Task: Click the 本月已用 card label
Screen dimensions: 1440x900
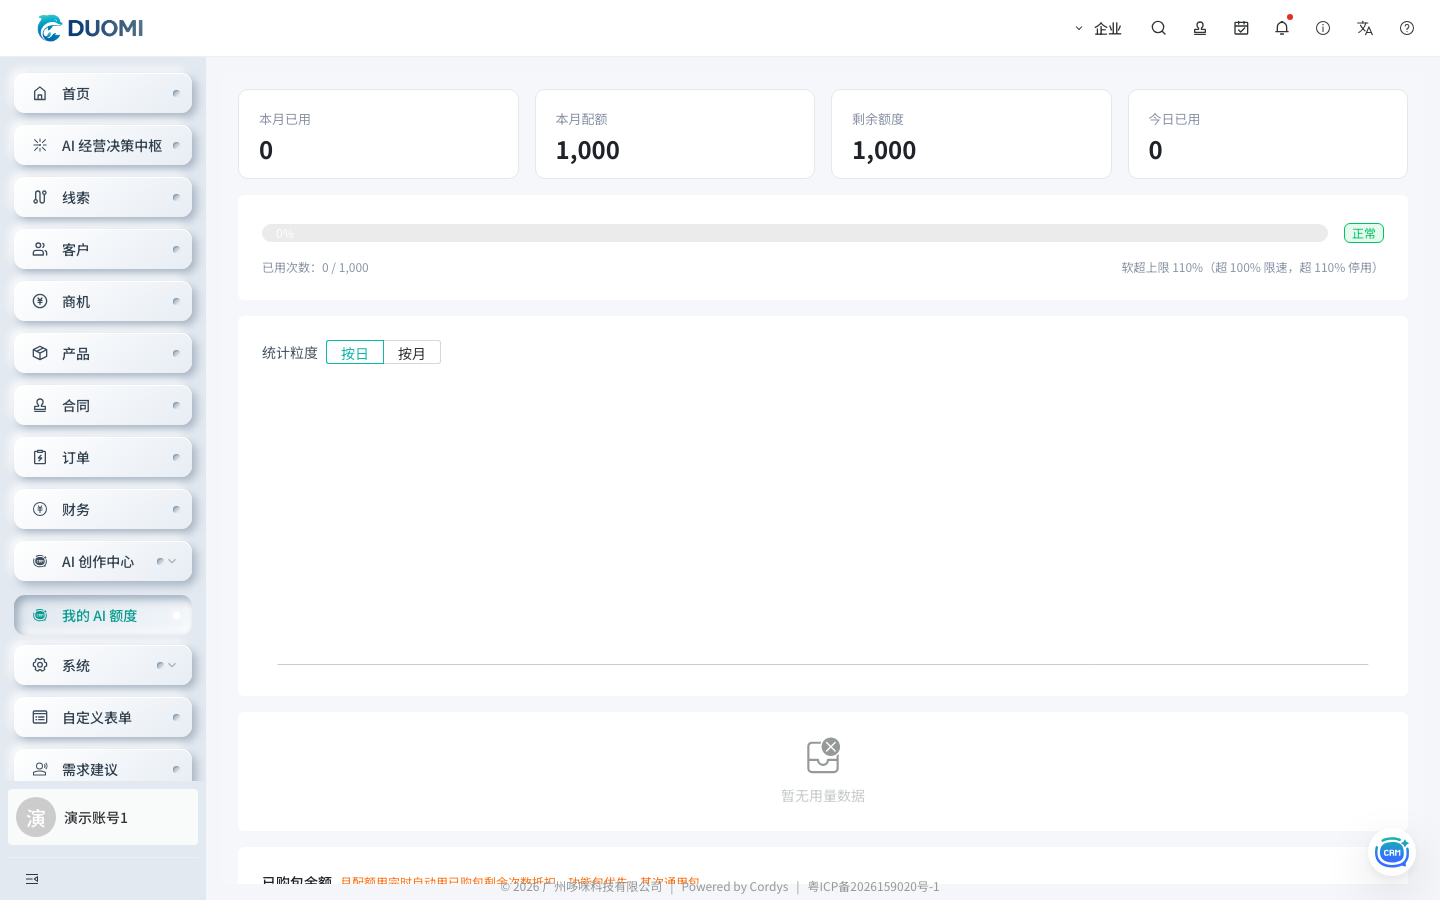Action: (285, 119)
